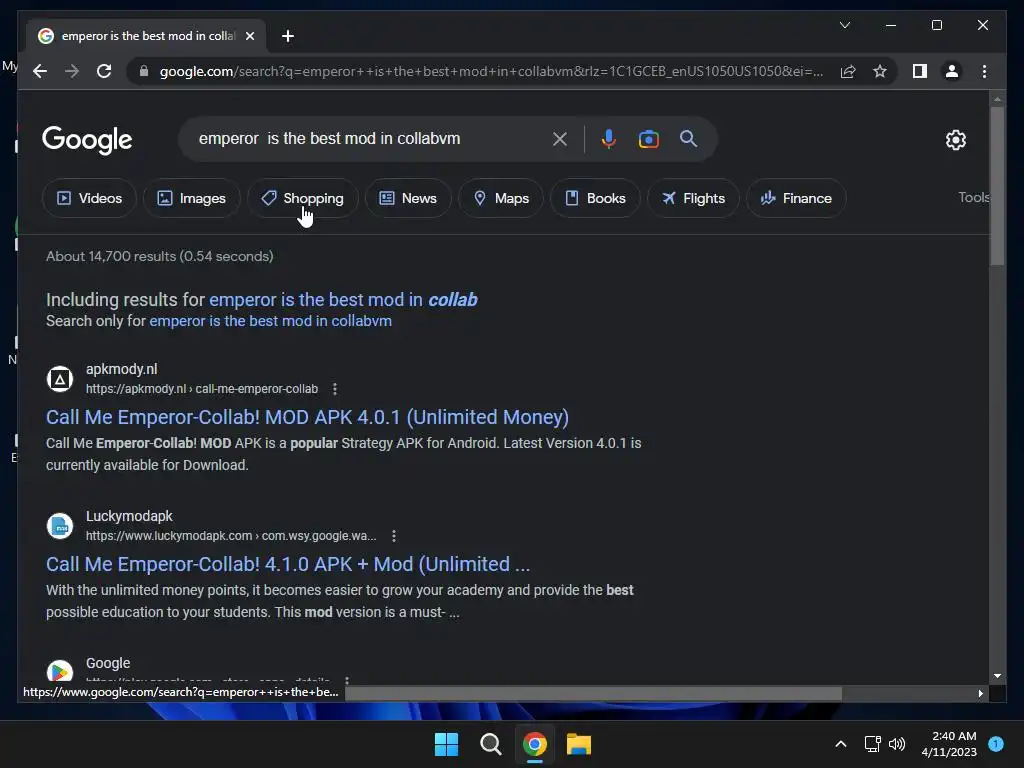Open the Chrome side panel
This screenshot has height=768, width=1024.
[920, 71]
